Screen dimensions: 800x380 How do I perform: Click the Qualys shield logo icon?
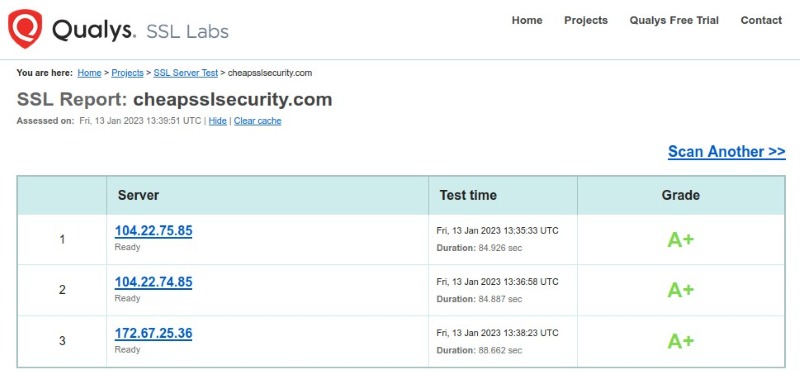click(x=24, y=29)
